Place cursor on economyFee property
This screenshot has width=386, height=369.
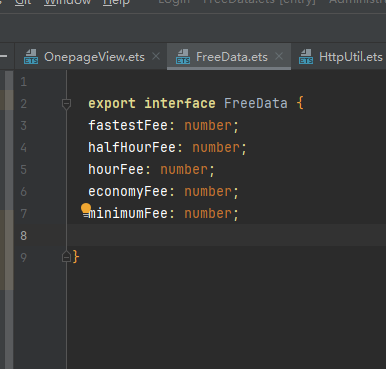pos(128,192)
